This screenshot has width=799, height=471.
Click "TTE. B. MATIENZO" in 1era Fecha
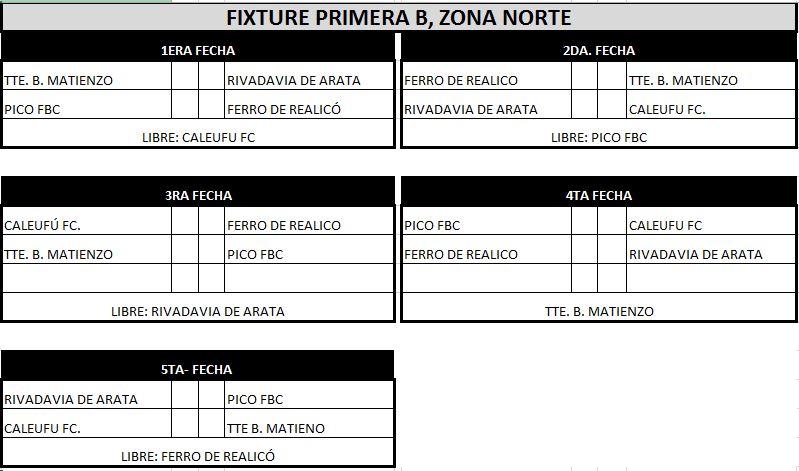pos(60,81)
